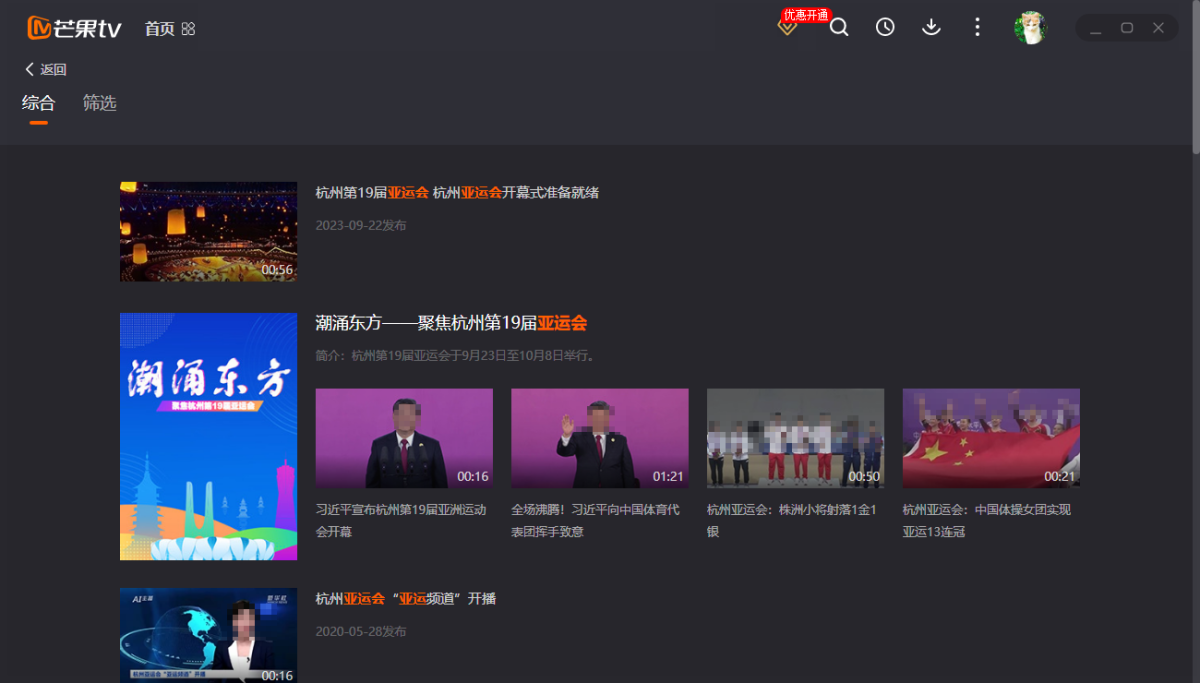Play the 01:21 waving clip thumbnail
The image size is (1200, 683).
pos(600,438)
